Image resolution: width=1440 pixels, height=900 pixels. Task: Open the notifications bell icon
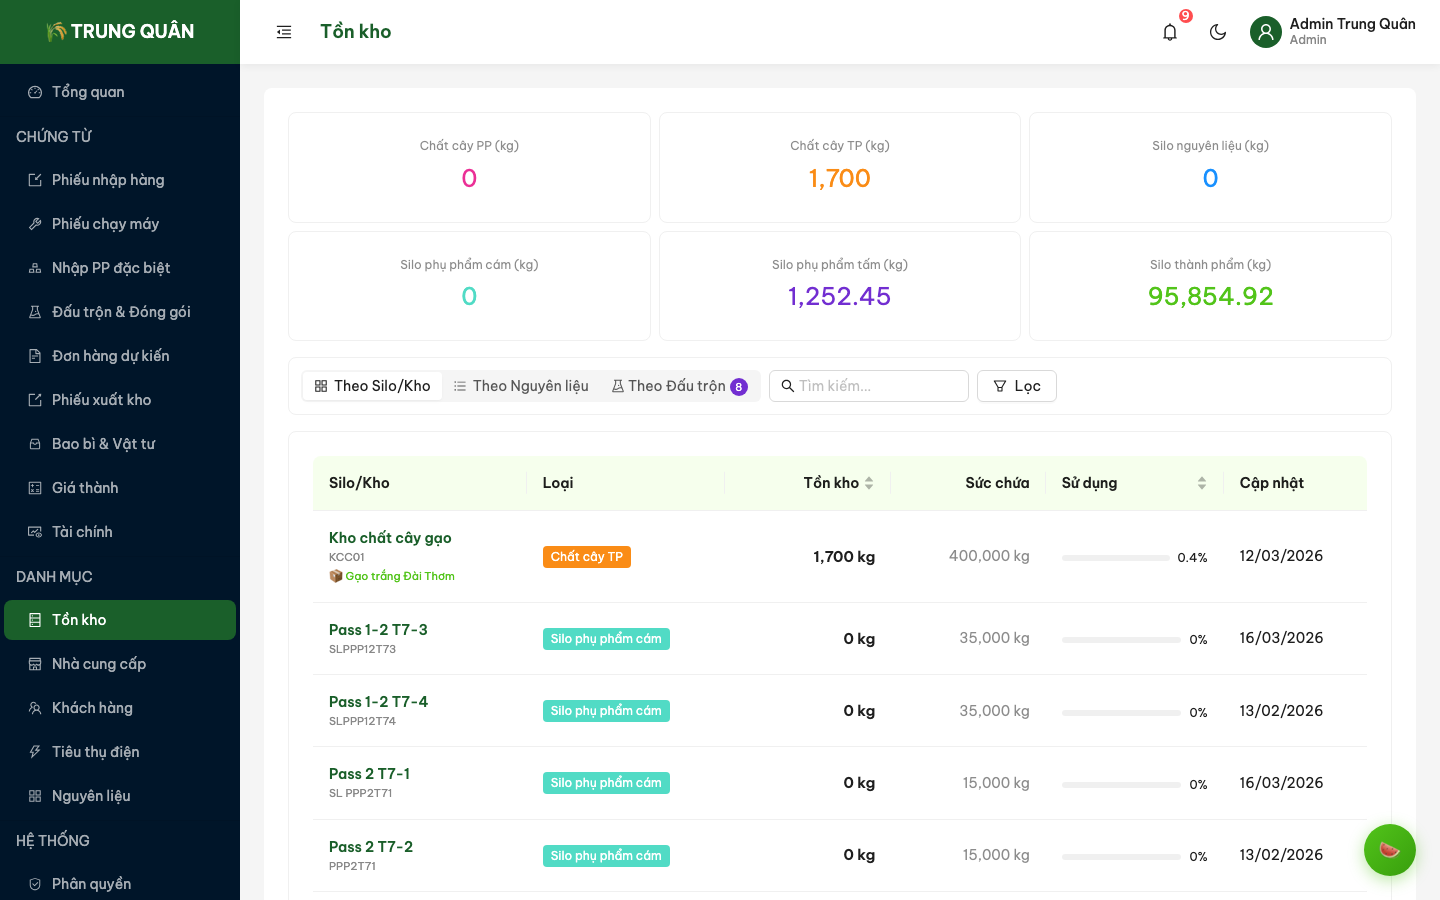click(1170, 32)
